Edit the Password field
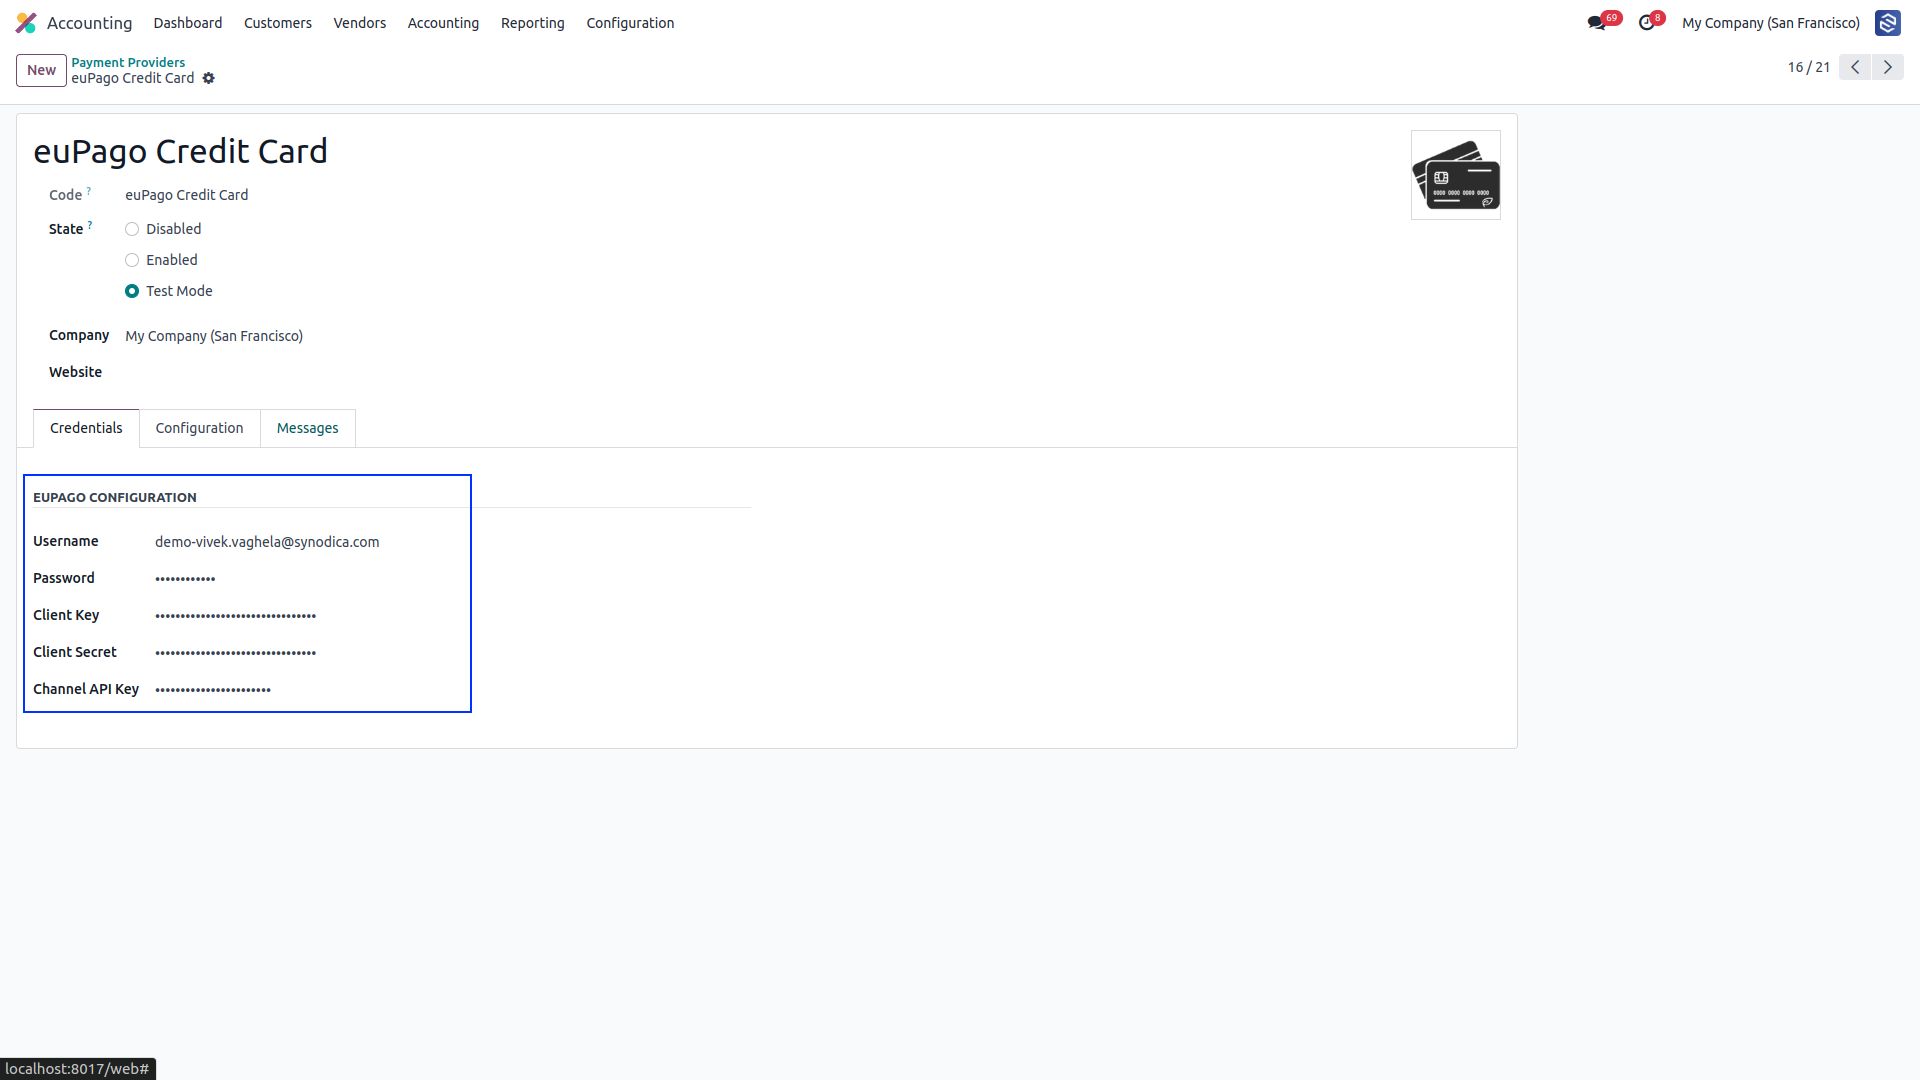1920x1080 pixels. pos(453,579)
